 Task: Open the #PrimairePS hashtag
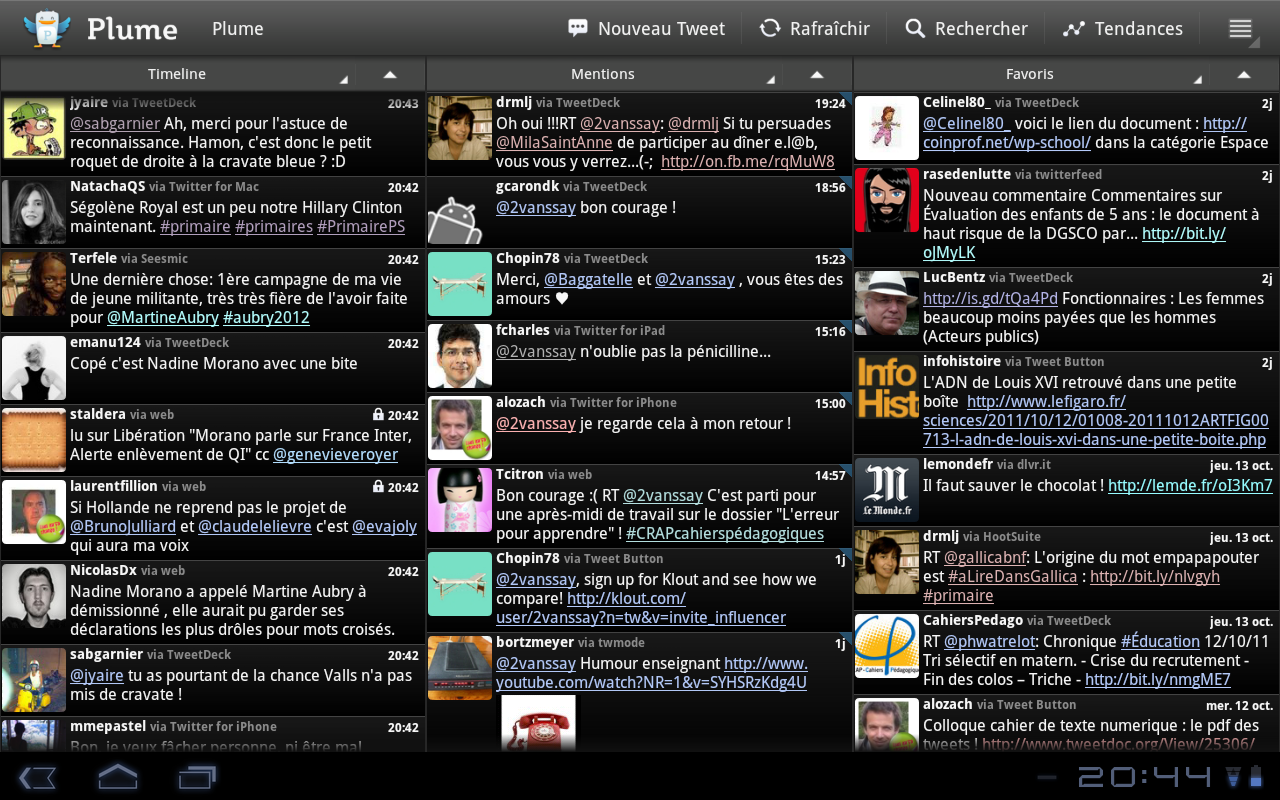click(x=361, y=227)
